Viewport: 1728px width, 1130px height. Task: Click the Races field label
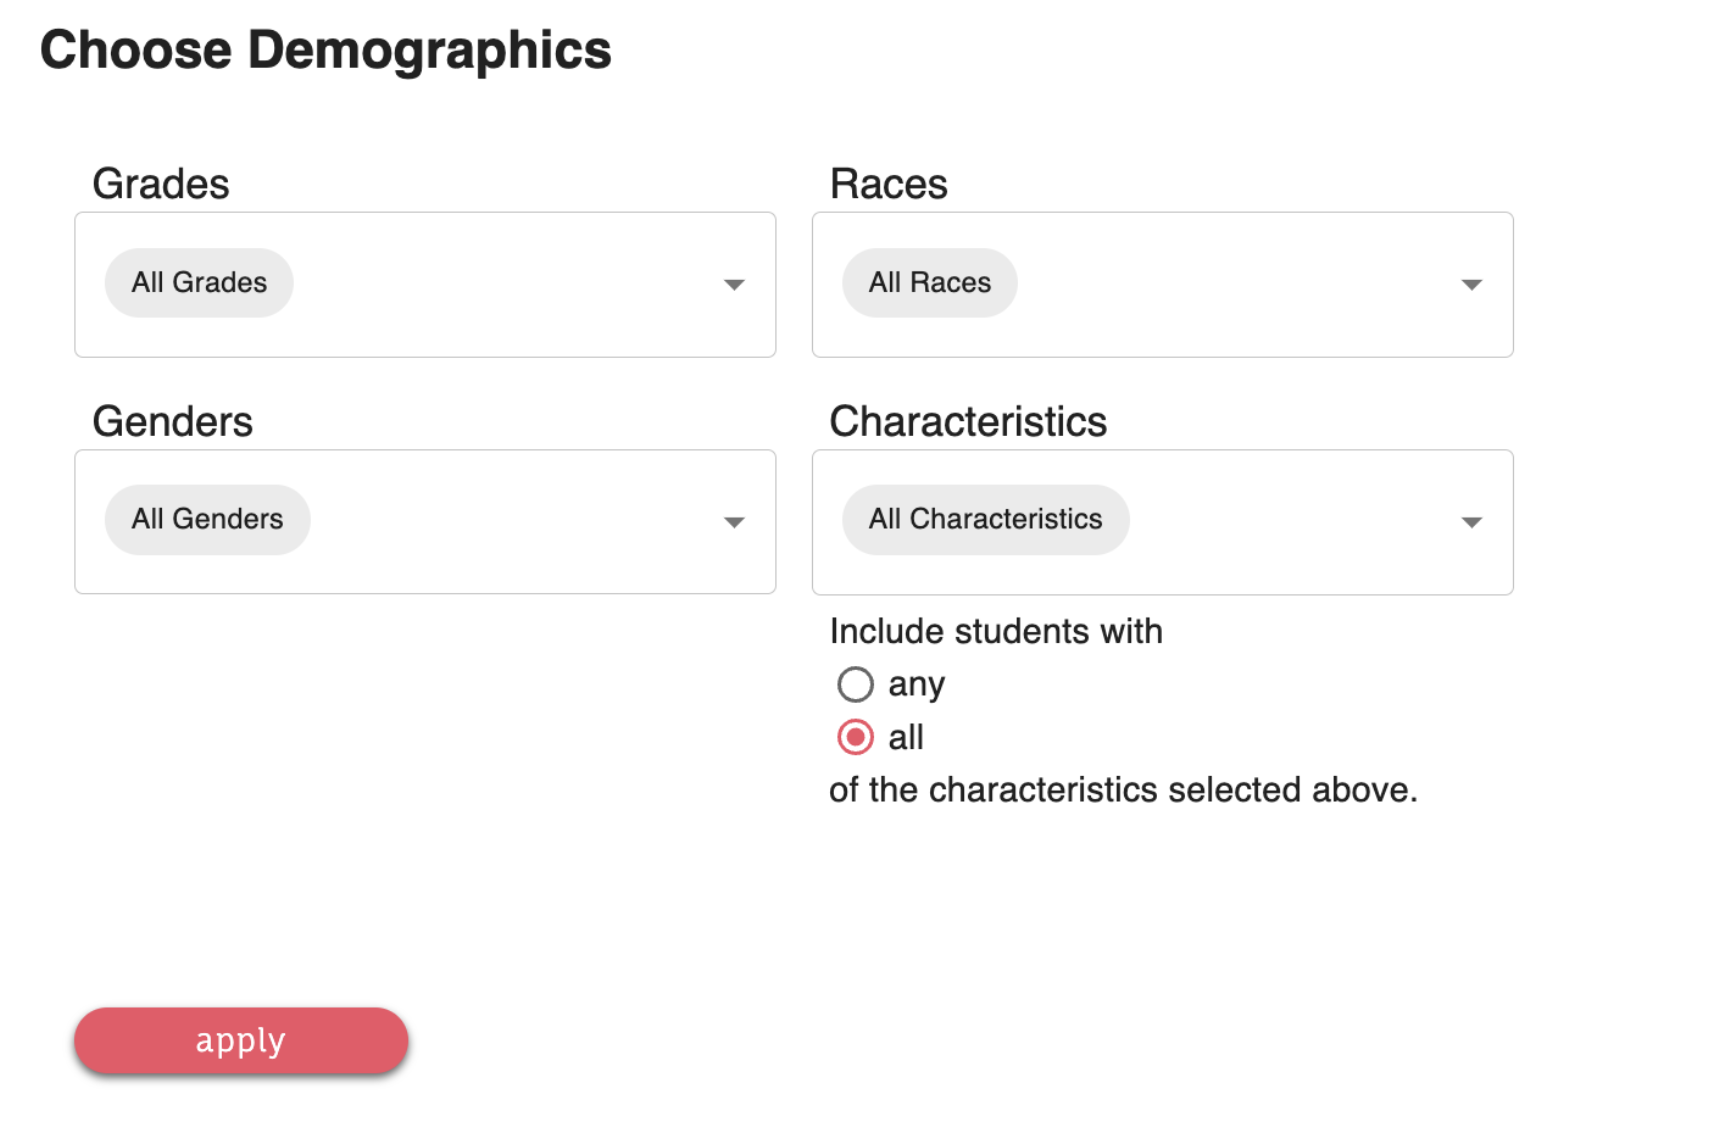[x=888, y=184]
